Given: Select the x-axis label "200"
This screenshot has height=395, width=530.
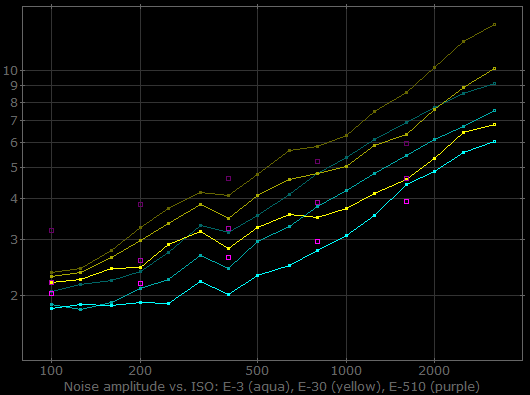Looking at the screenshot, I should pyautogui.click(x=140, y=371).
